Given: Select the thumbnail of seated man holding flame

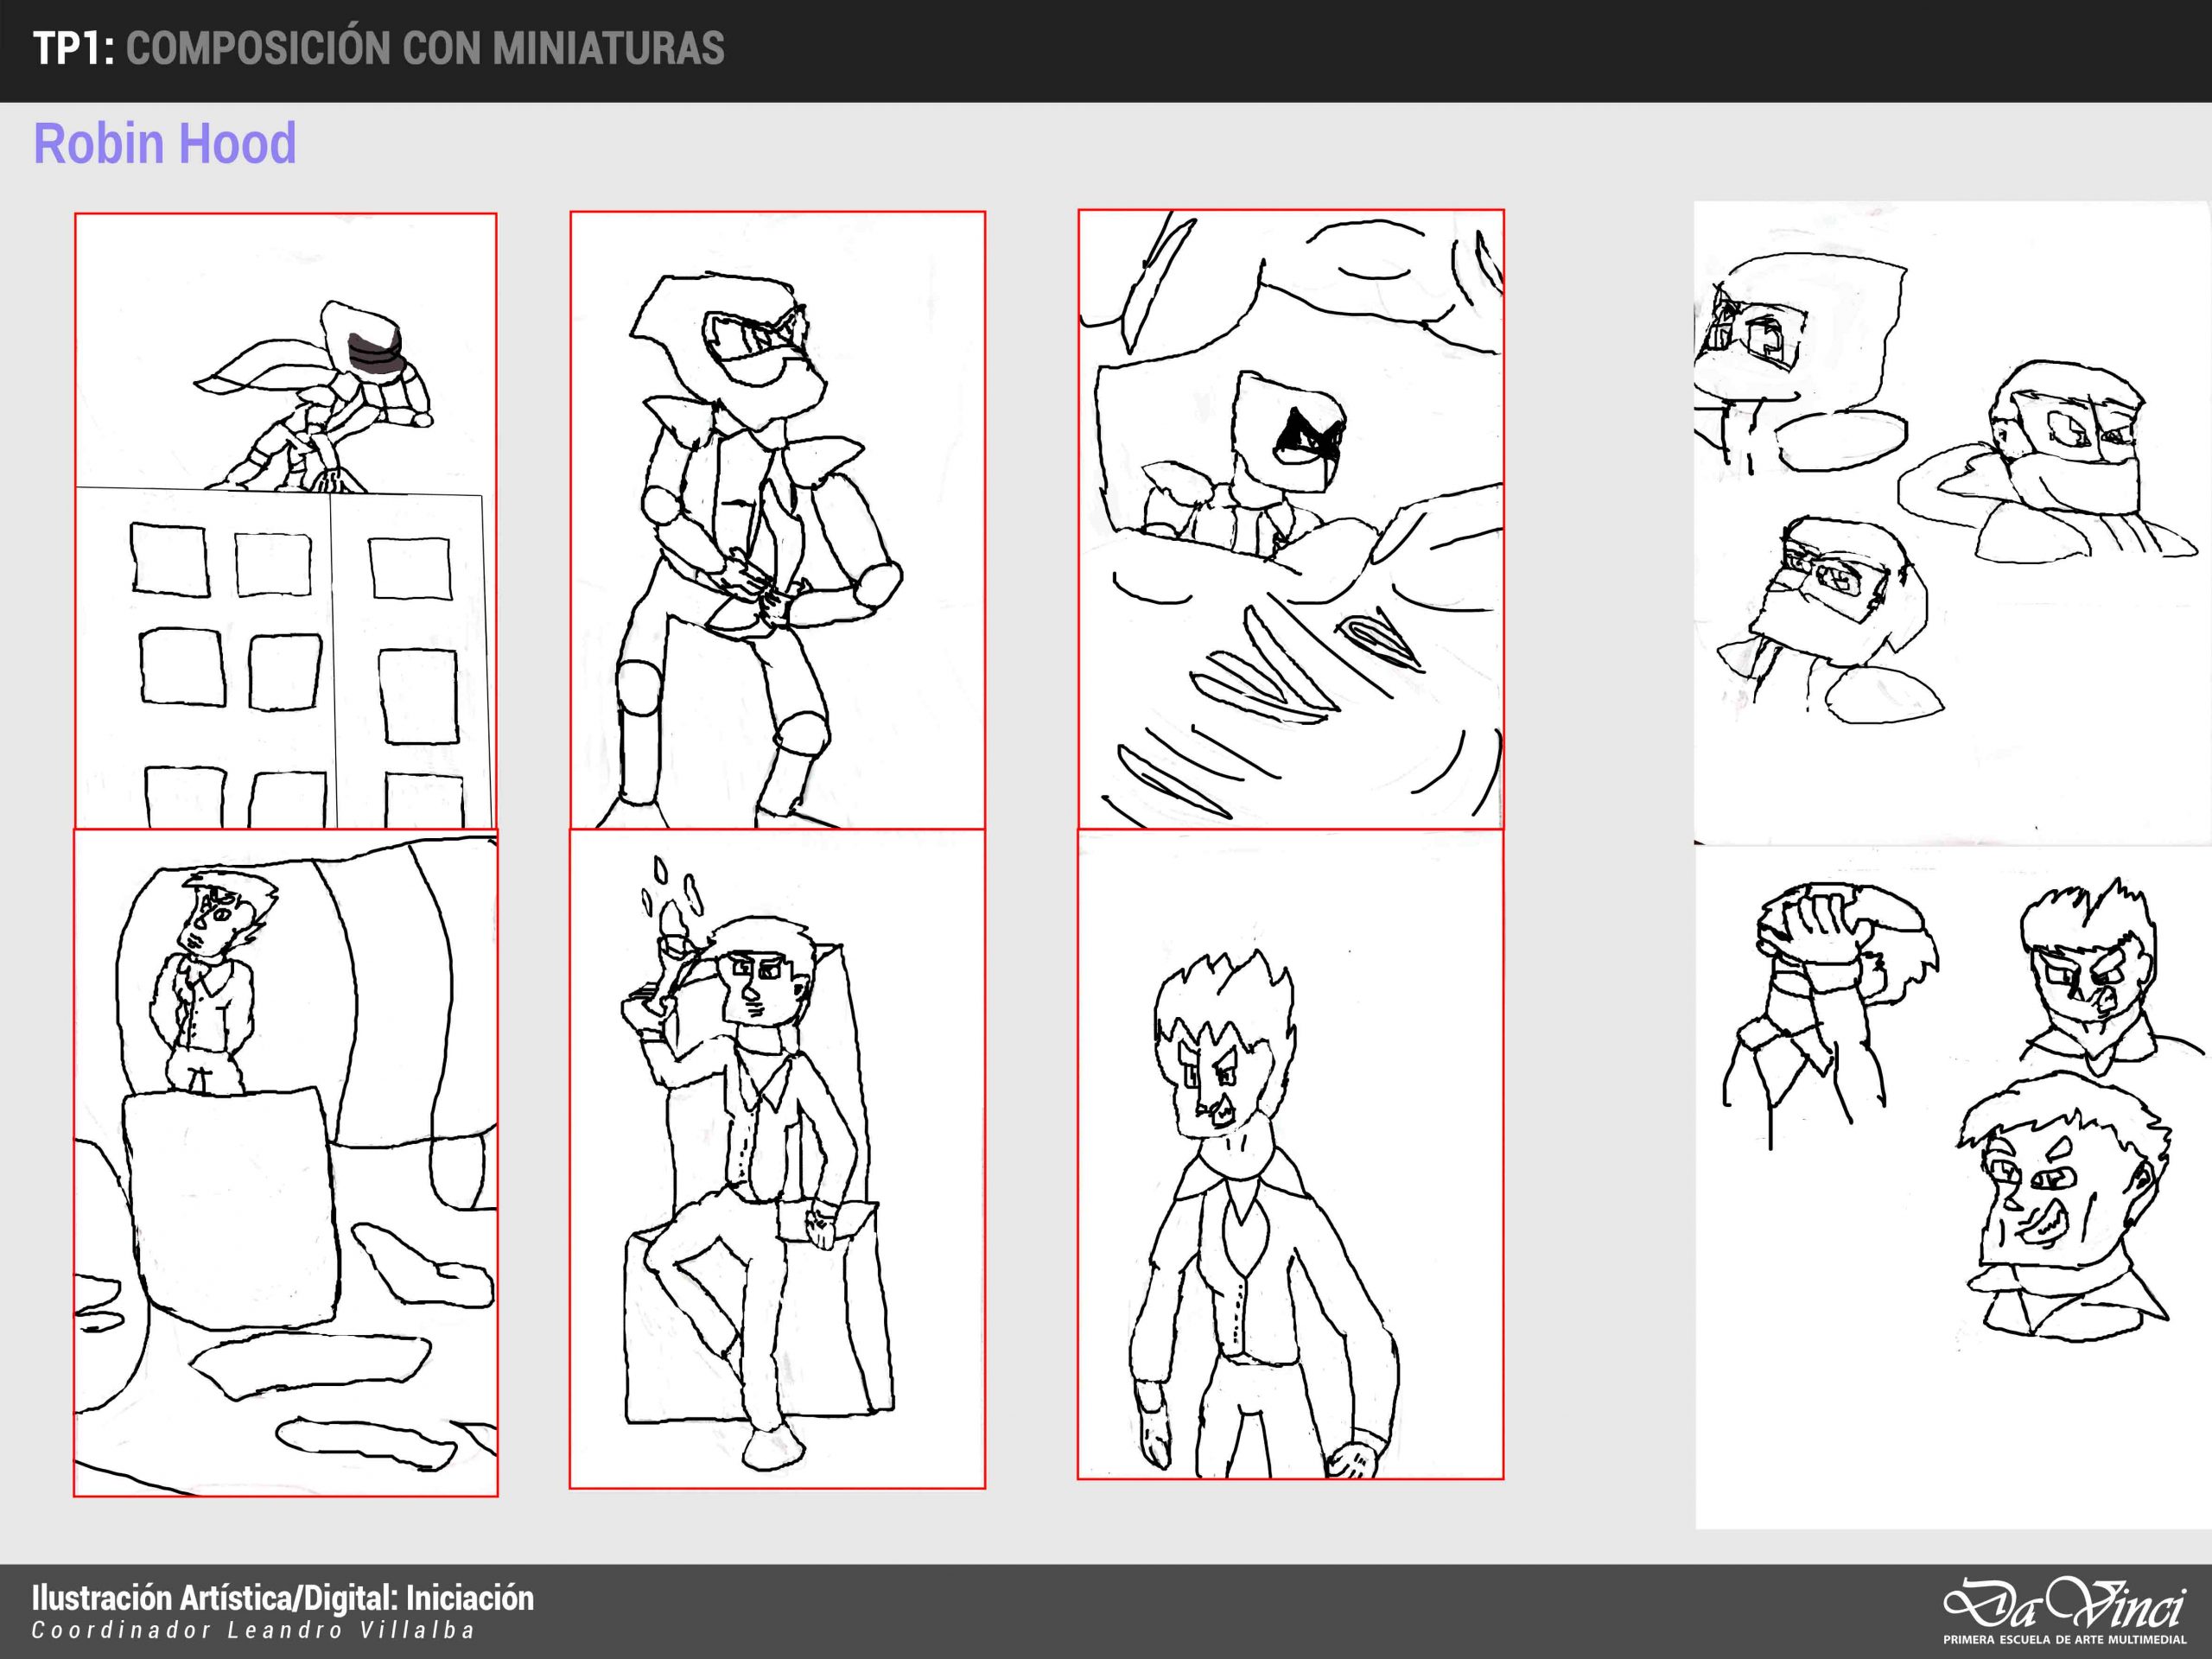Looking at the screenshot, I should coord(777,1158).
